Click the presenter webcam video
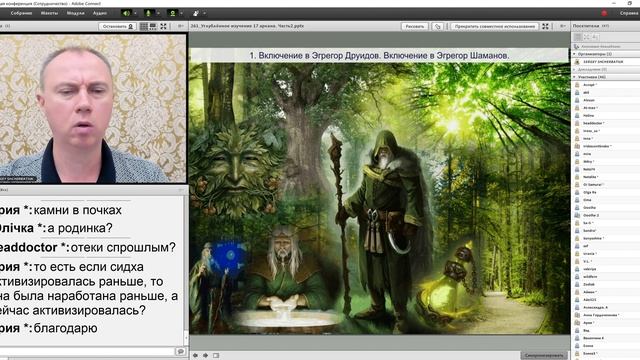 point(93,109)
